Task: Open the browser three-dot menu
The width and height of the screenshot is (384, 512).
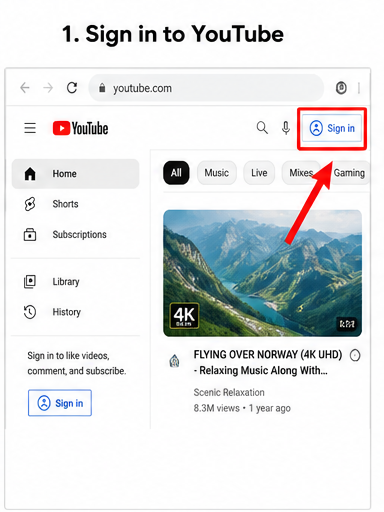Action: 359,88
